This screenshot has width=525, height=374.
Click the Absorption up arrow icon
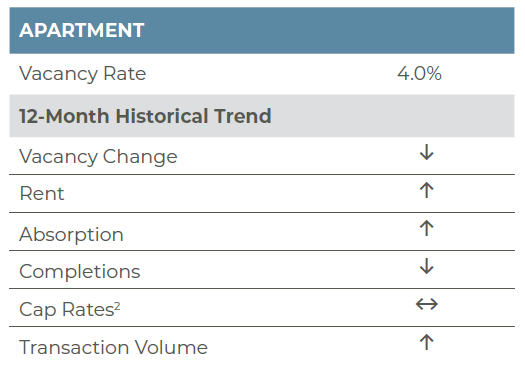coord(427,228)
